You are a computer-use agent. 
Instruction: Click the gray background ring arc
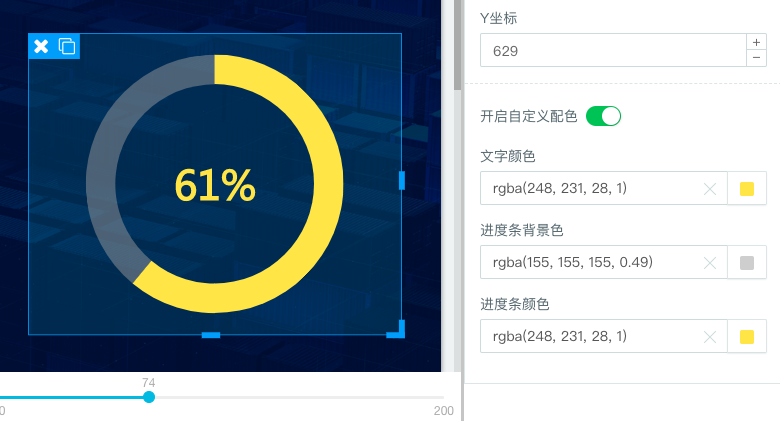tap(101, 184)
